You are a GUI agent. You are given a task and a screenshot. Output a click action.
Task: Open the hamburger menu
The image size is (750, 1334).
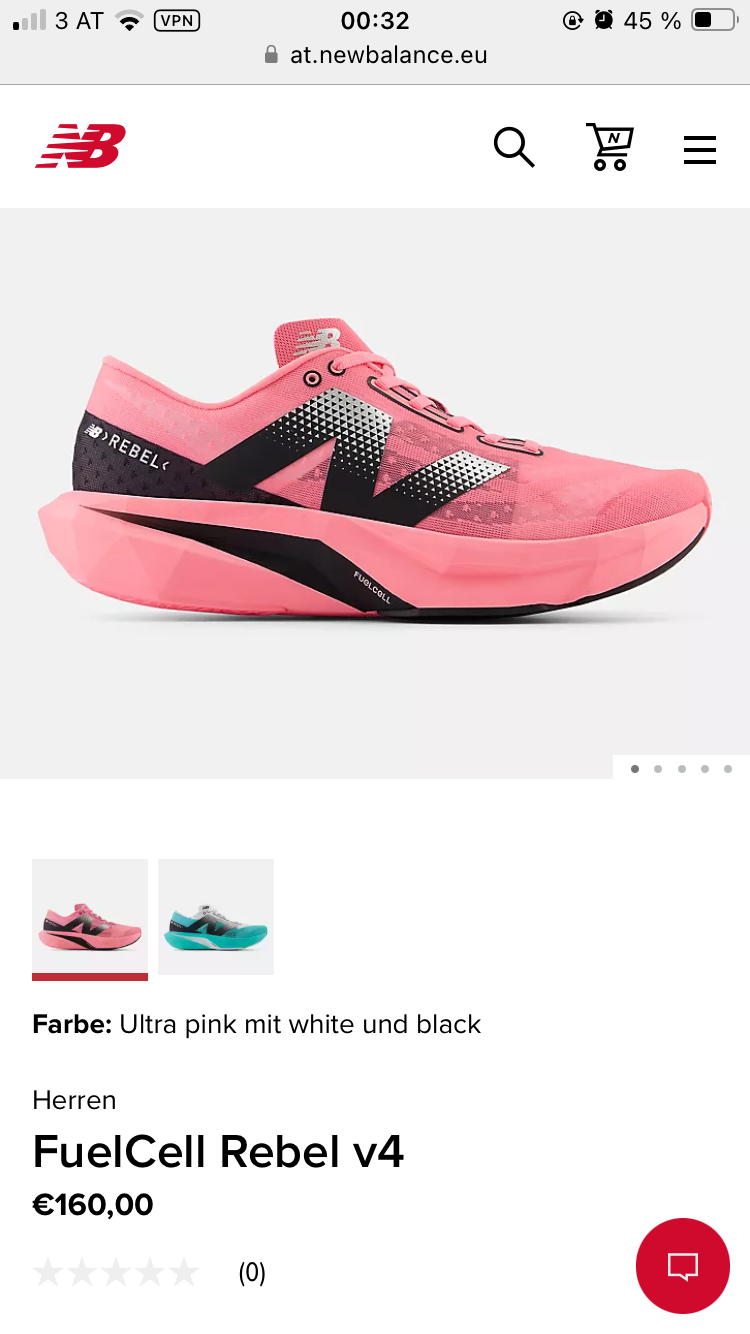click(700, 150)
